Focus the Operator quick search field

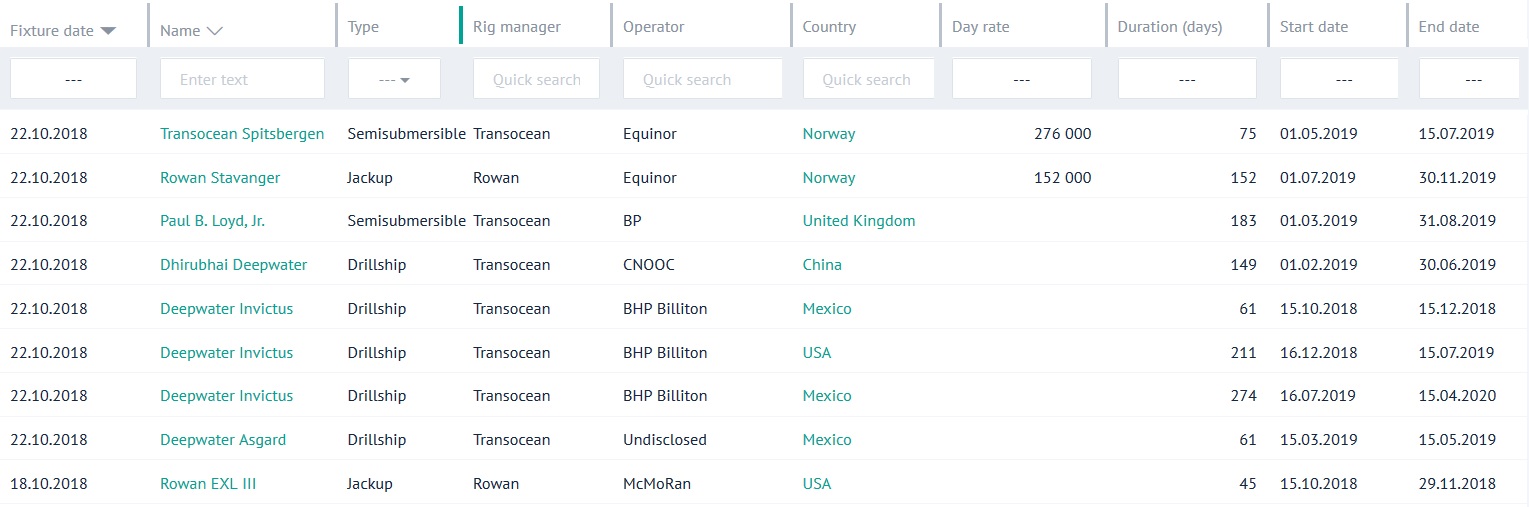[x=702, y=79]
